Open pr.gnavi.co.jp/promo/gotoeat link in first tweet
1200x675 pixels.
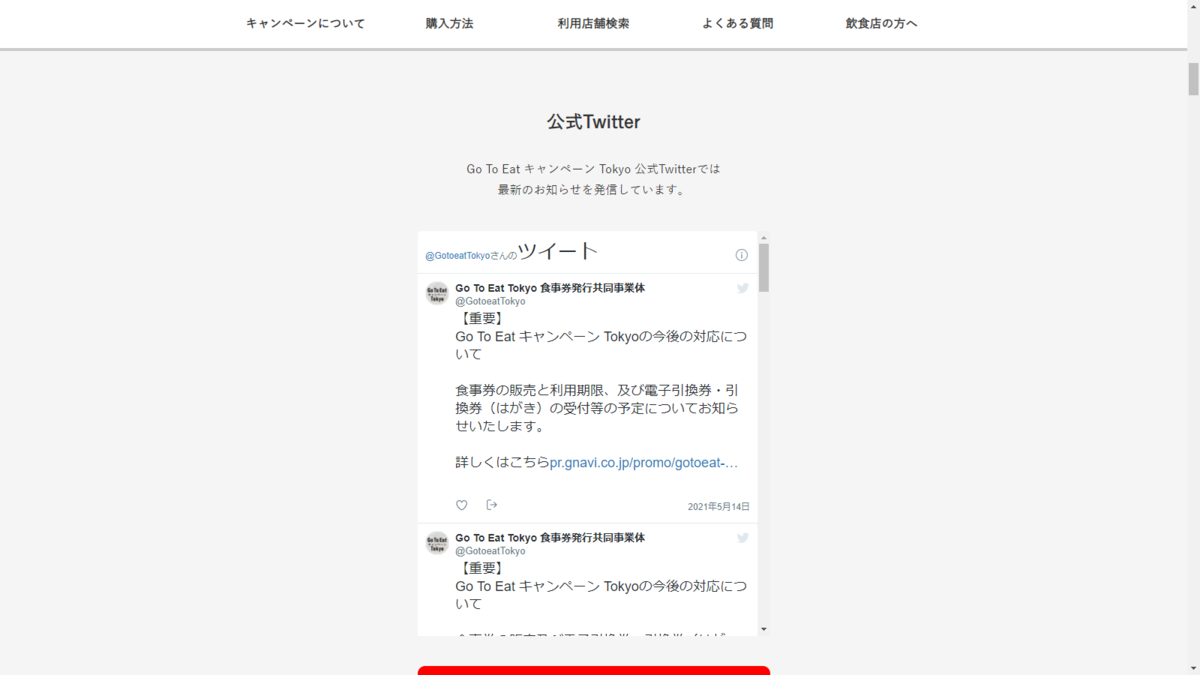[644, 463]
